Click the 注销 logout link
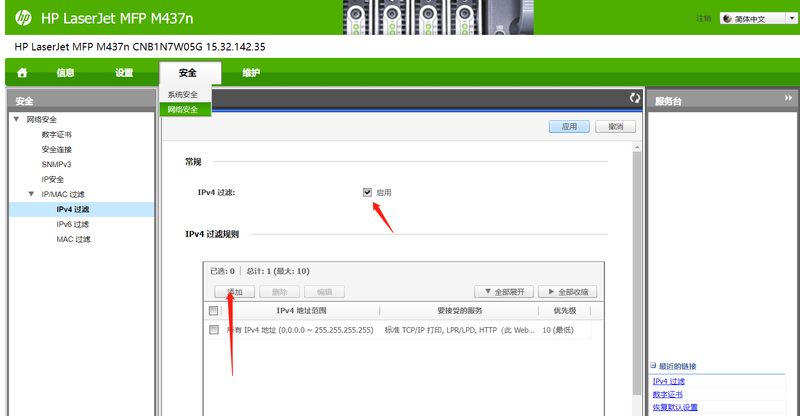 point(704,18)
